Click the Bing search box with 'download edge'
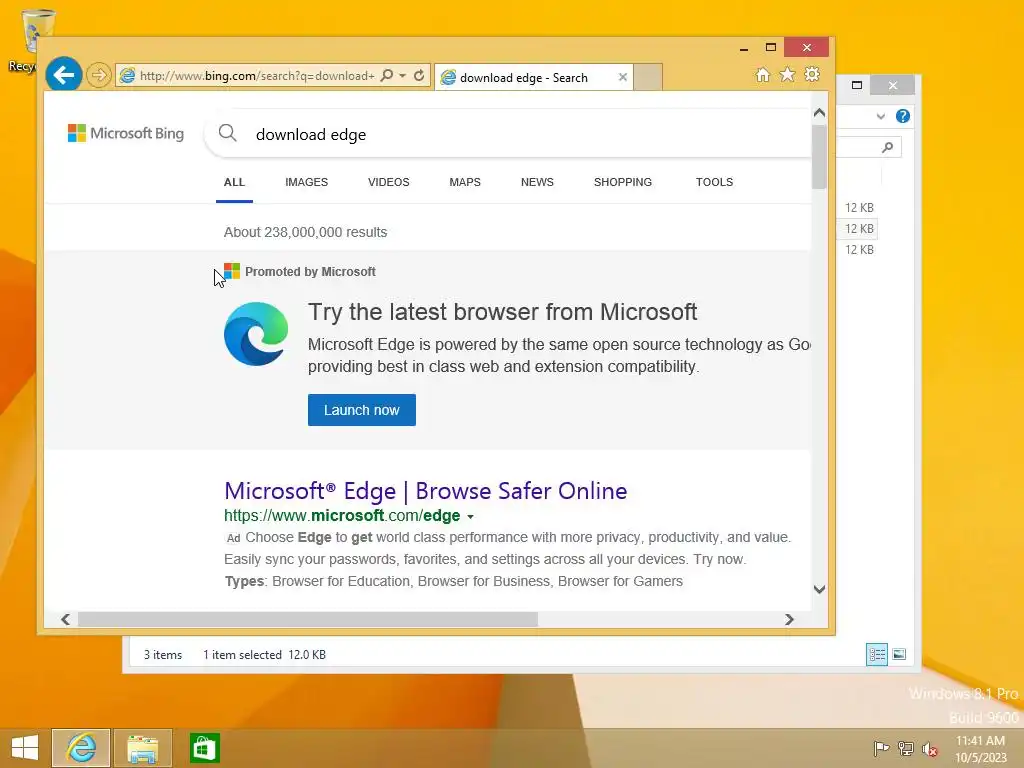Viewport: 1024px width, 768px height. pos(509,135)
